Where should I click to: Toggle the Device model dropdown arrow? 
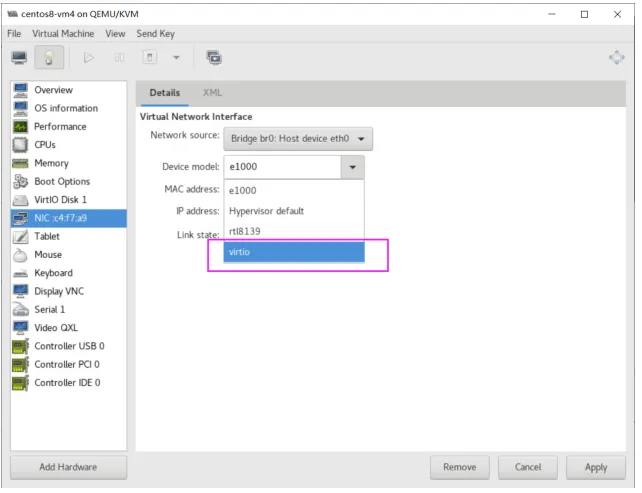353,167
